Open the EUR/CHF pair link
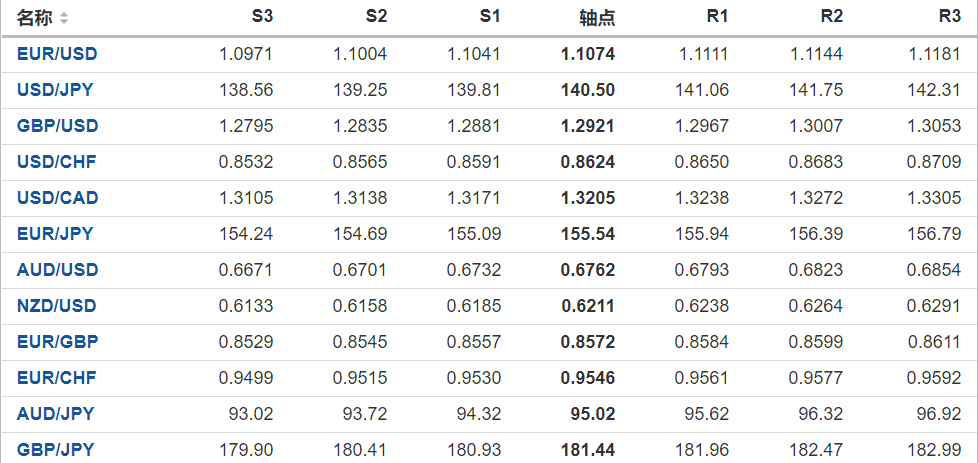978x463 pixels. click(x=56, y=378)
